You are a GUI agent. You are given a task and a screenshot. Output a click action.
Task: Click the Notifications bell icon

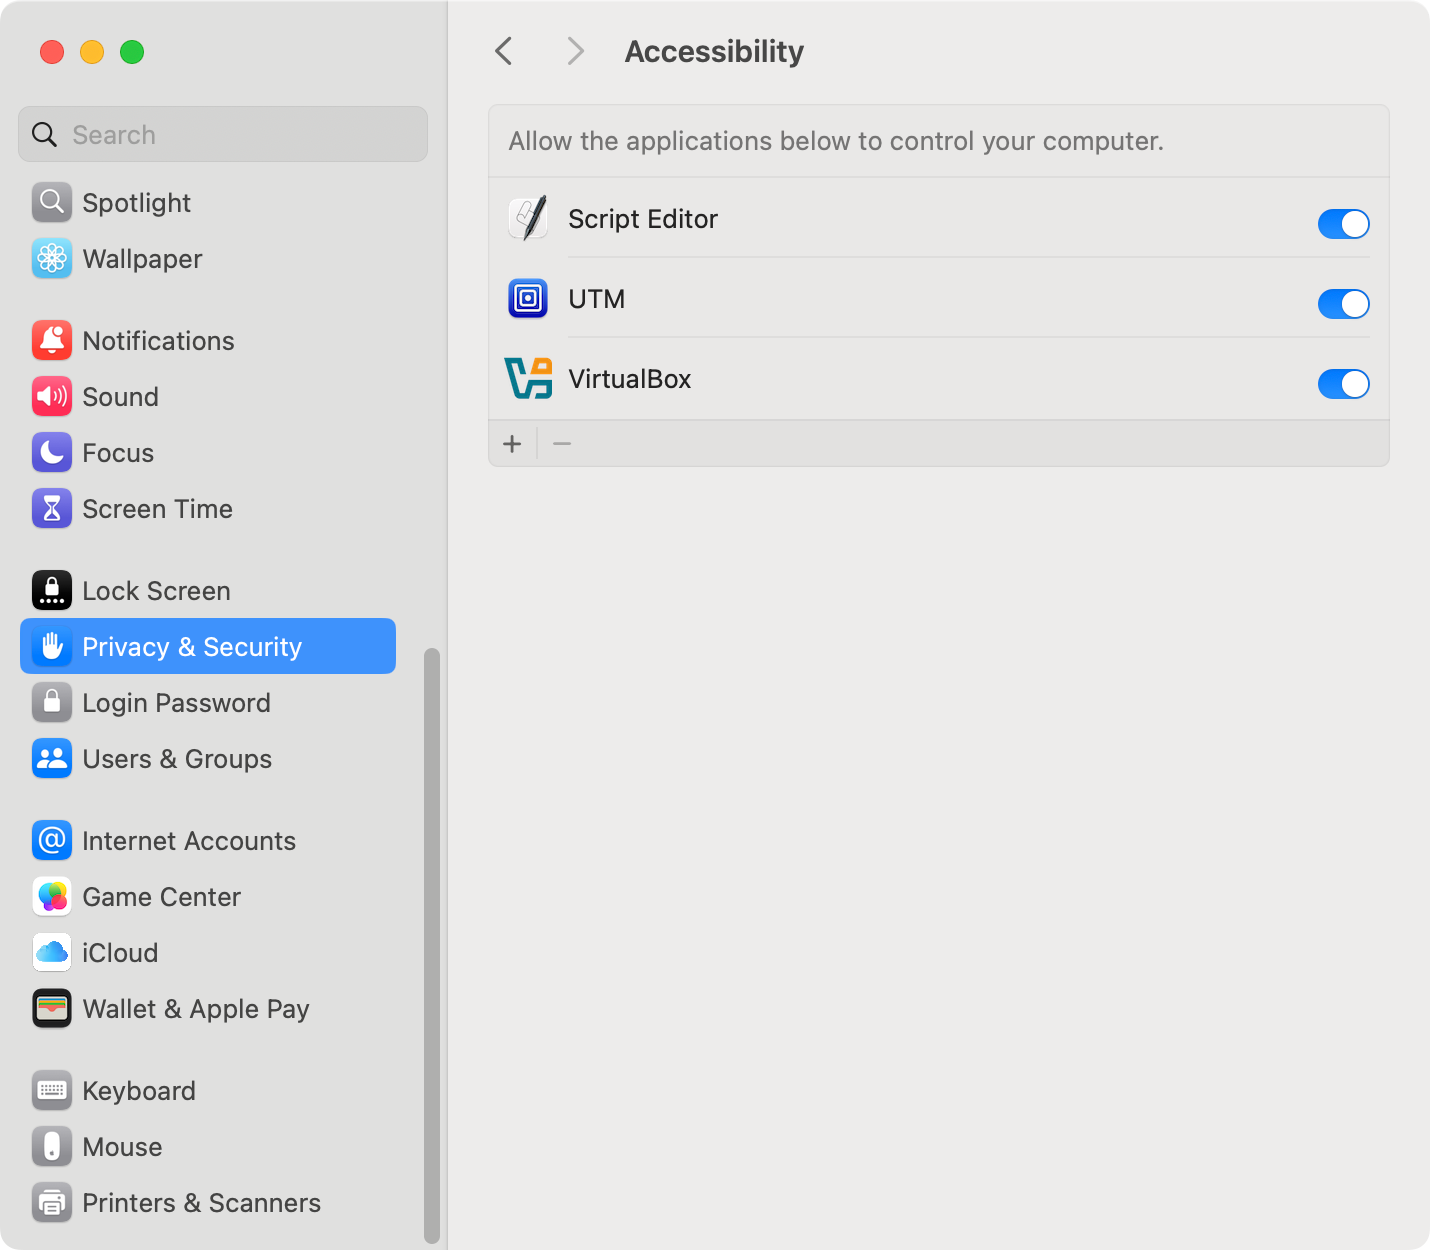tap(52, 340)
